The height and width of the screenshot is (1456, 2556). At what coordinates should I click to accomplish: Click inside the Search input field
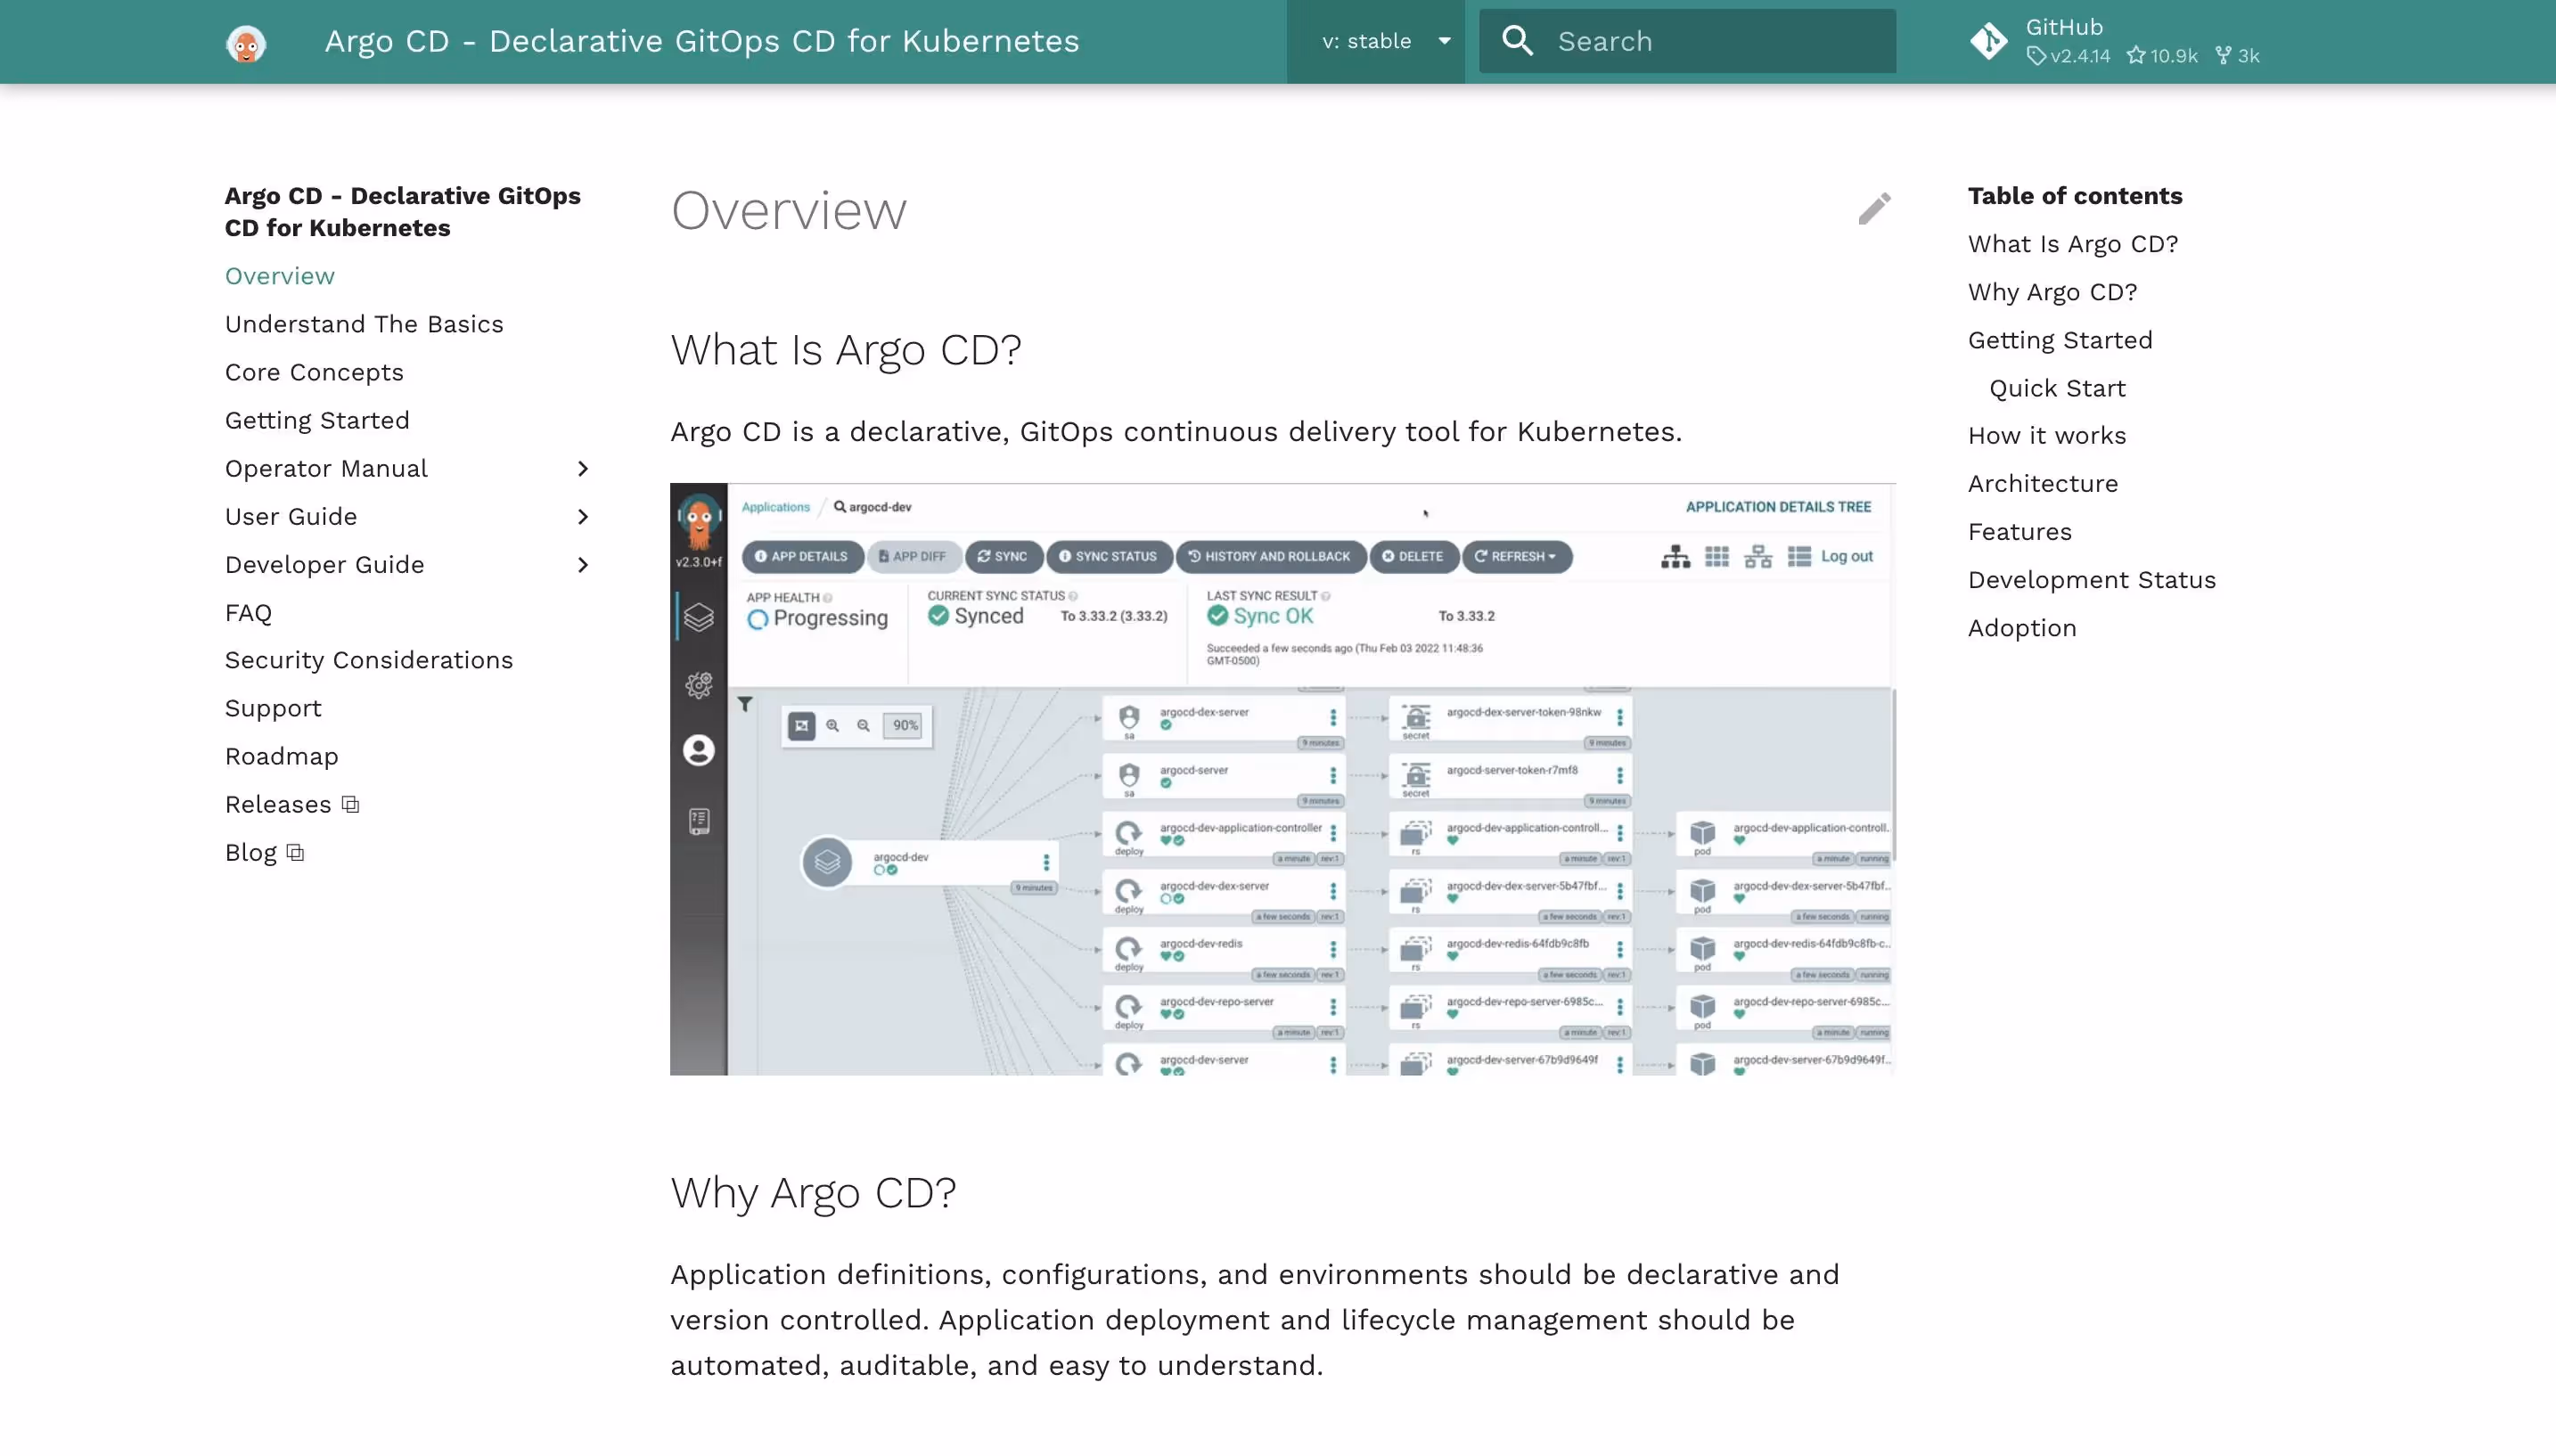point(1700,41)
